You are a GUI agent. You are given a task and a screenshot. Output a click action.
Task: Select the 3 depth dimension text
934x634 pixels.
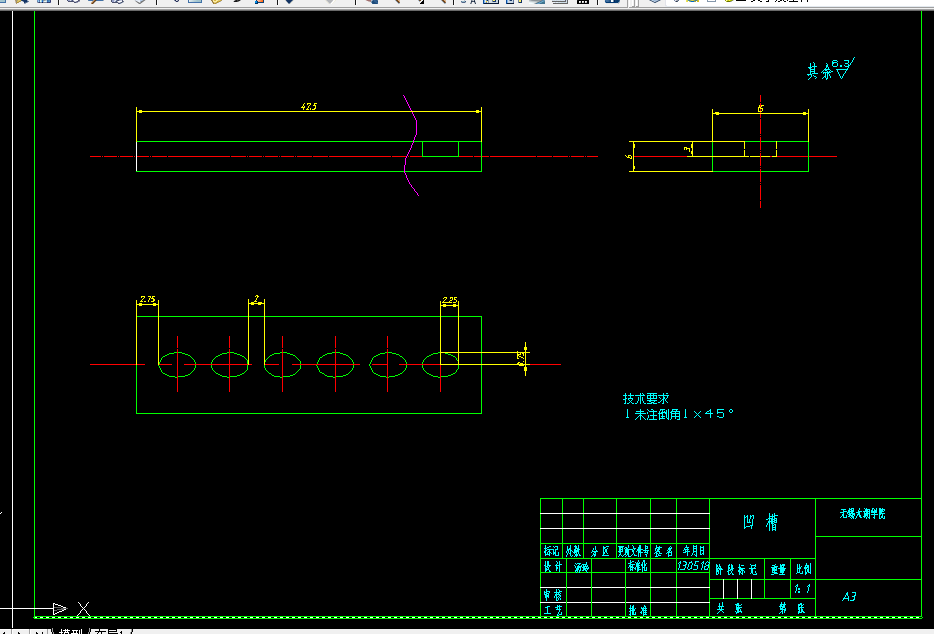(x=687, y=149)
